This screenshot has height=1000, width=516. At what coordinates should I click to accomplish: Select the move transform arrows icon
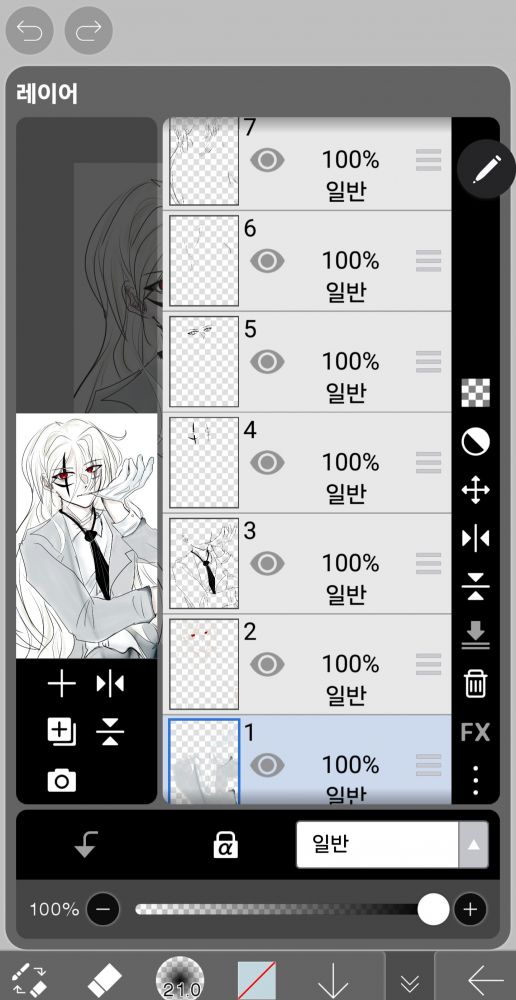pos(475,491)
